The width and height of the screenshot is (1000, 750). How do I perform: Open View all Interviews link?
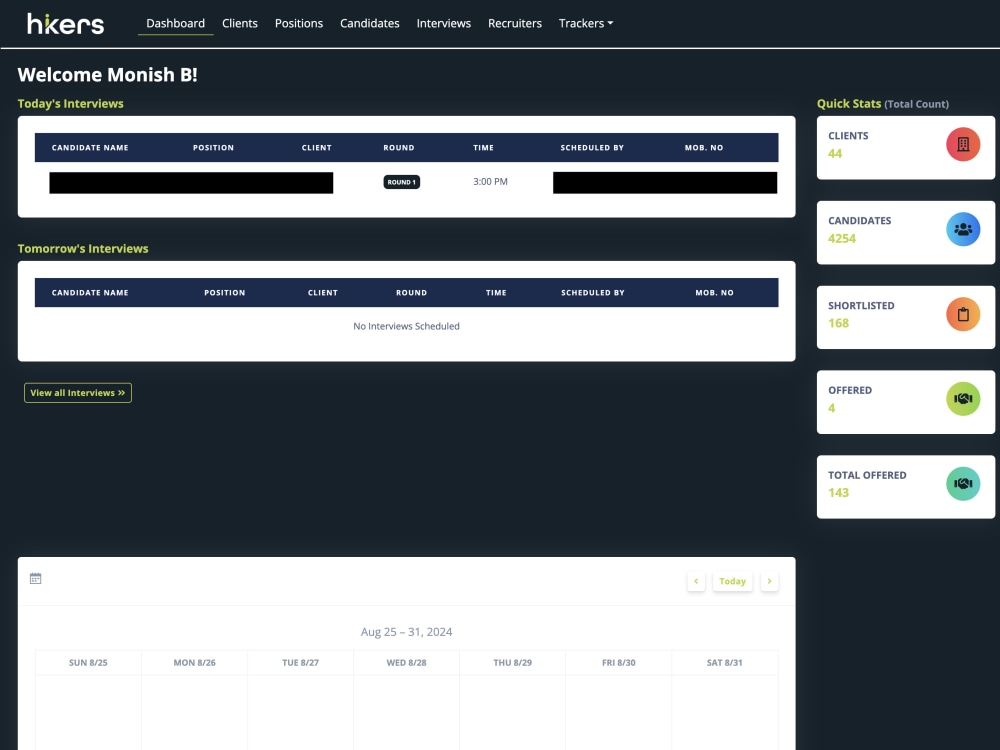[x=78, y=393]
